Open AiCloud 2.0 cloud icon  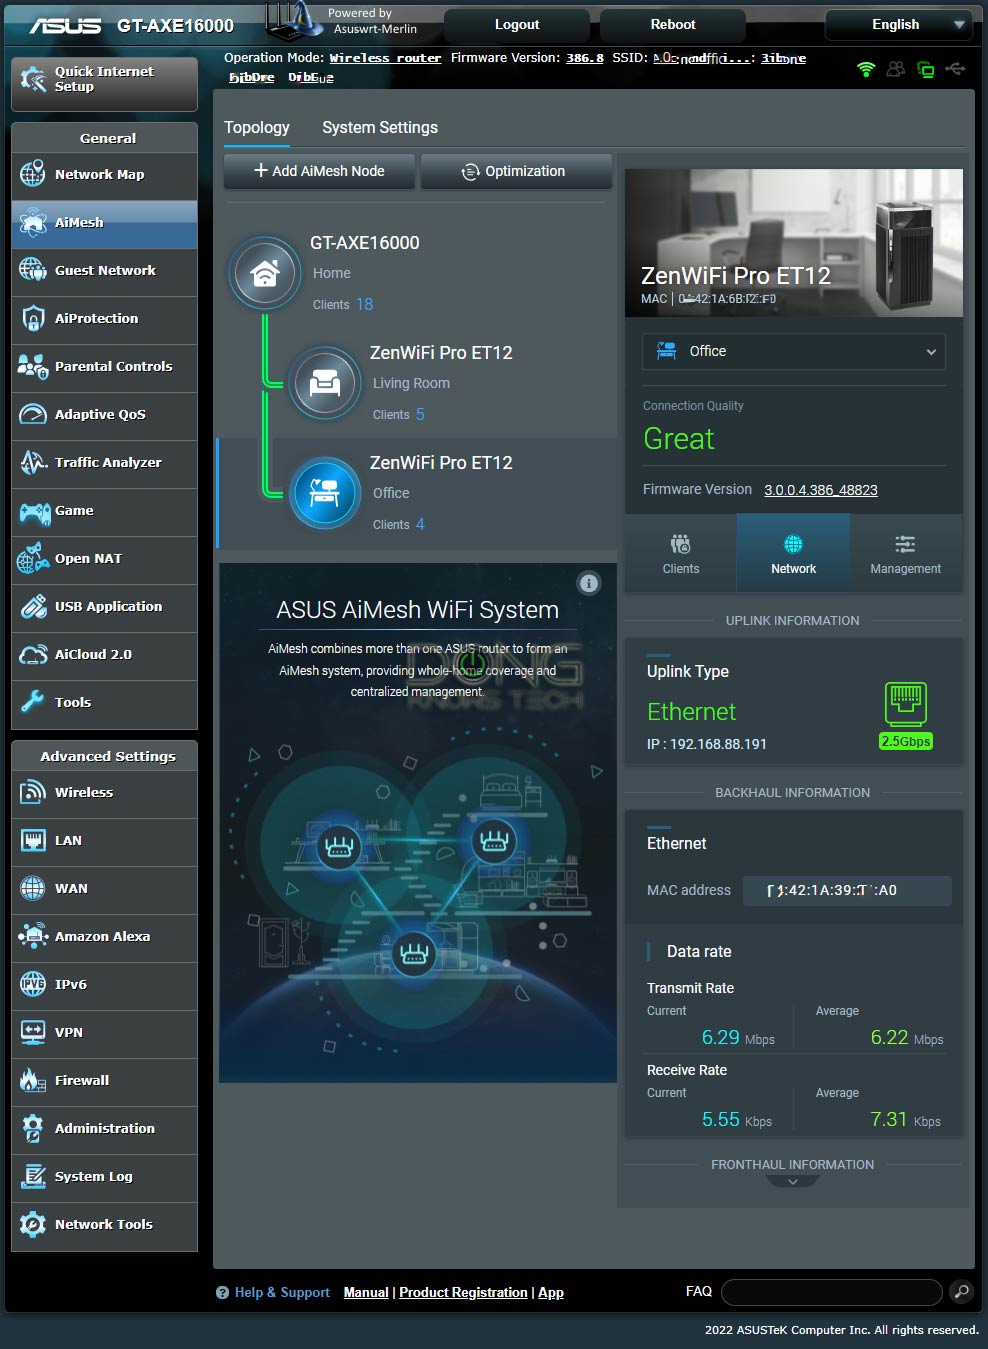33,654
